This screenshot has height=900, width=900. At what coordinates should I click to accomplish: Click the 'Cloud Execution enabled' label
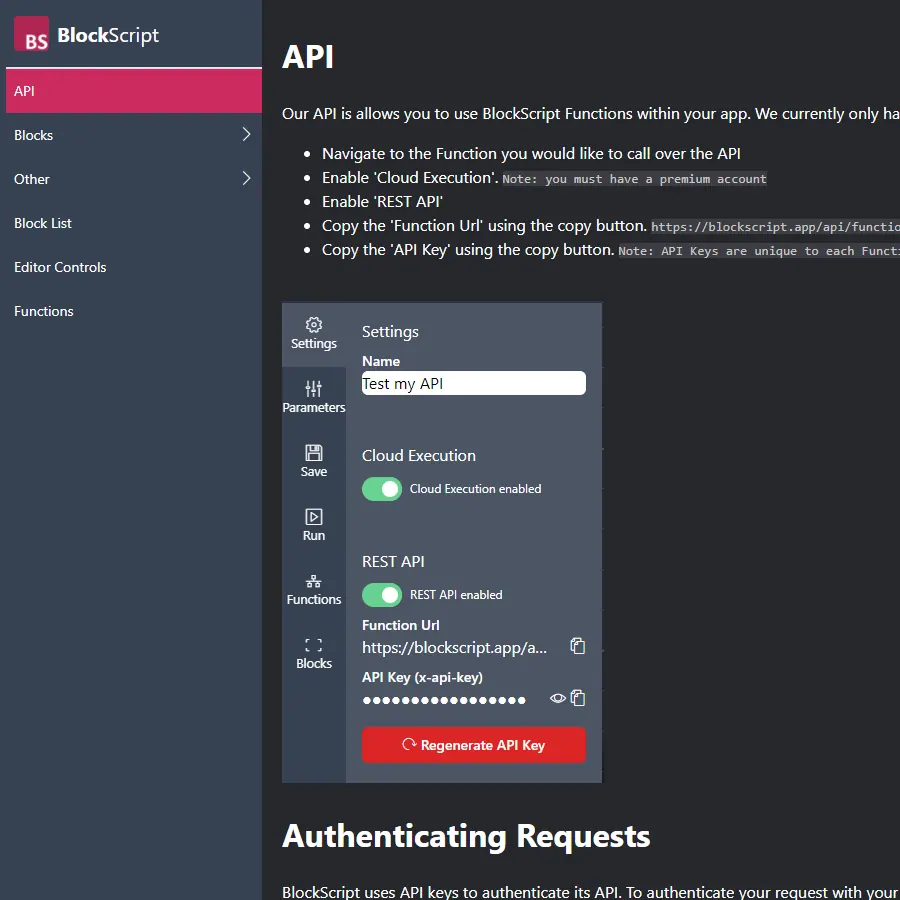point(475,489)
